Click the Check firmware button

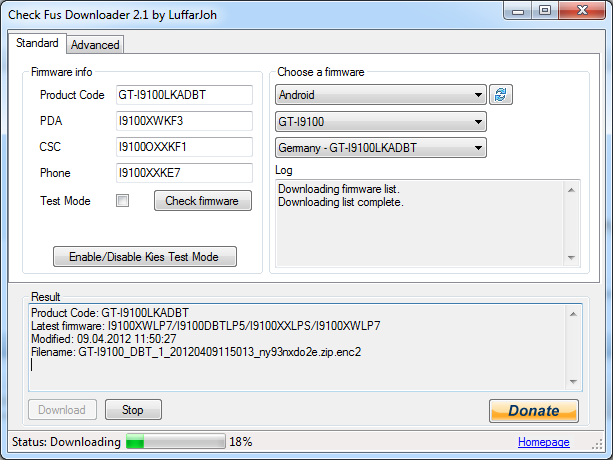click(203, 200)
